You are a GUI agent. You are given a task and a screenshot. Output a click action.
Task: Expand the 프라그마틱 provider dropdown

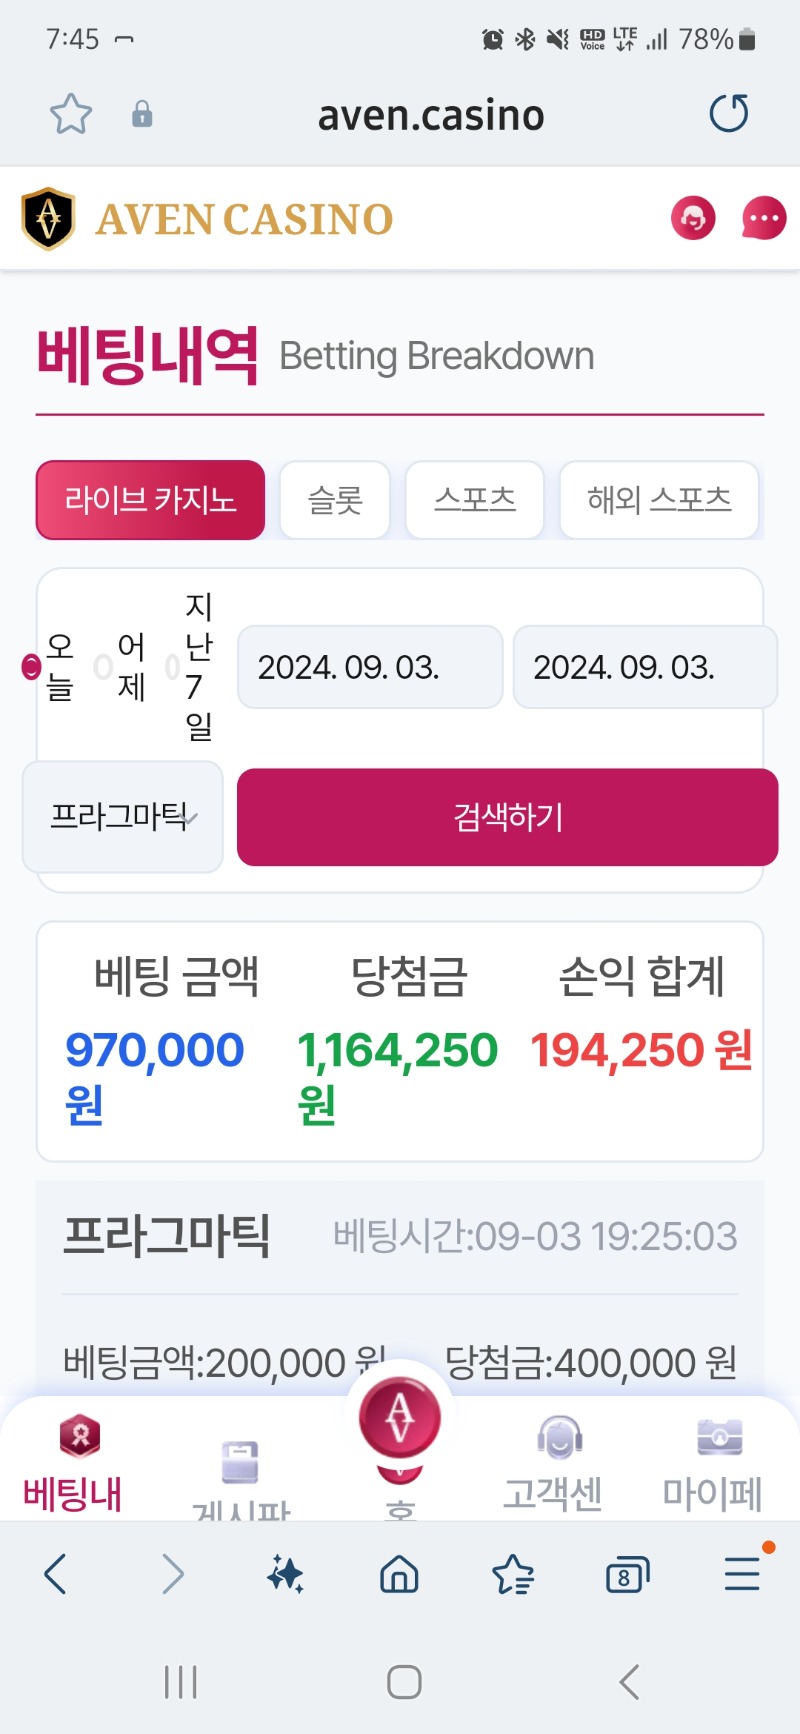123,817
